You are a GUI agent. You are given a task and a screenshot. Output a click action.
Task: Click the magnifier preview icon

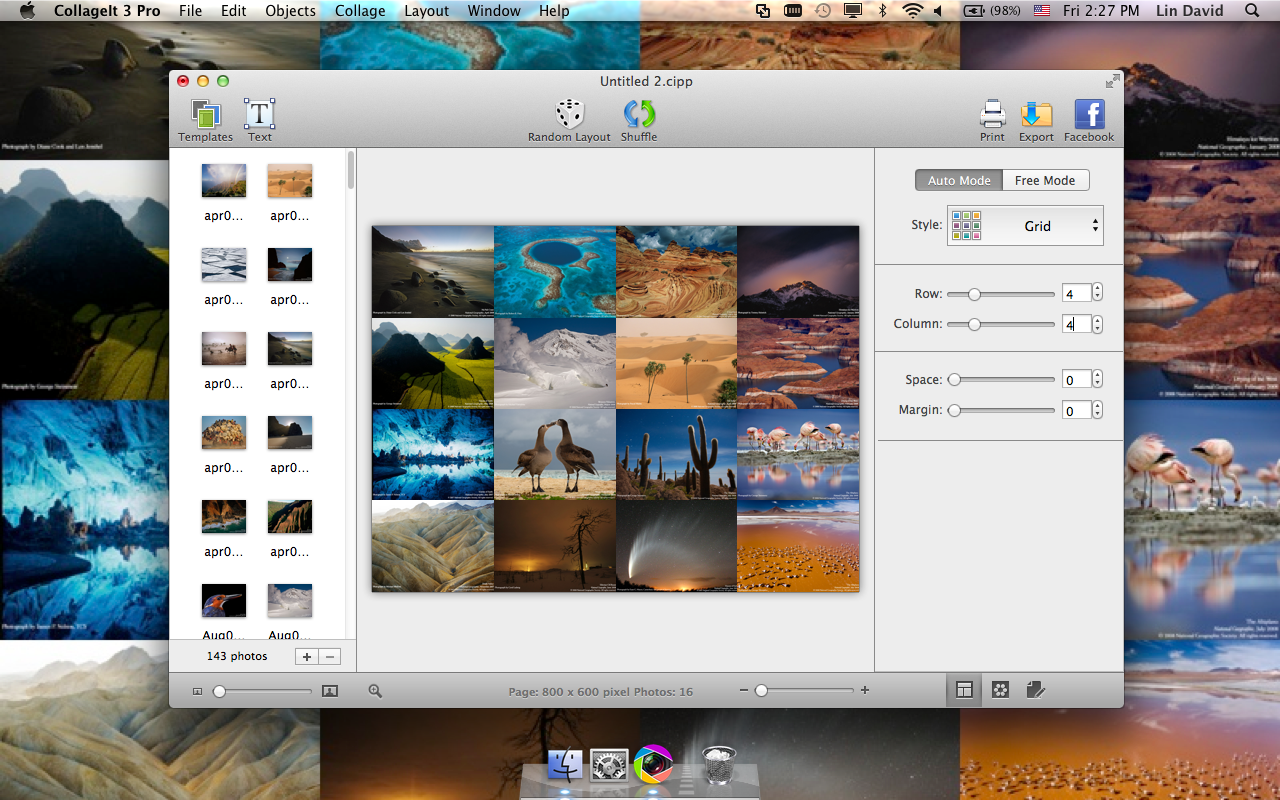click(375, 690)
